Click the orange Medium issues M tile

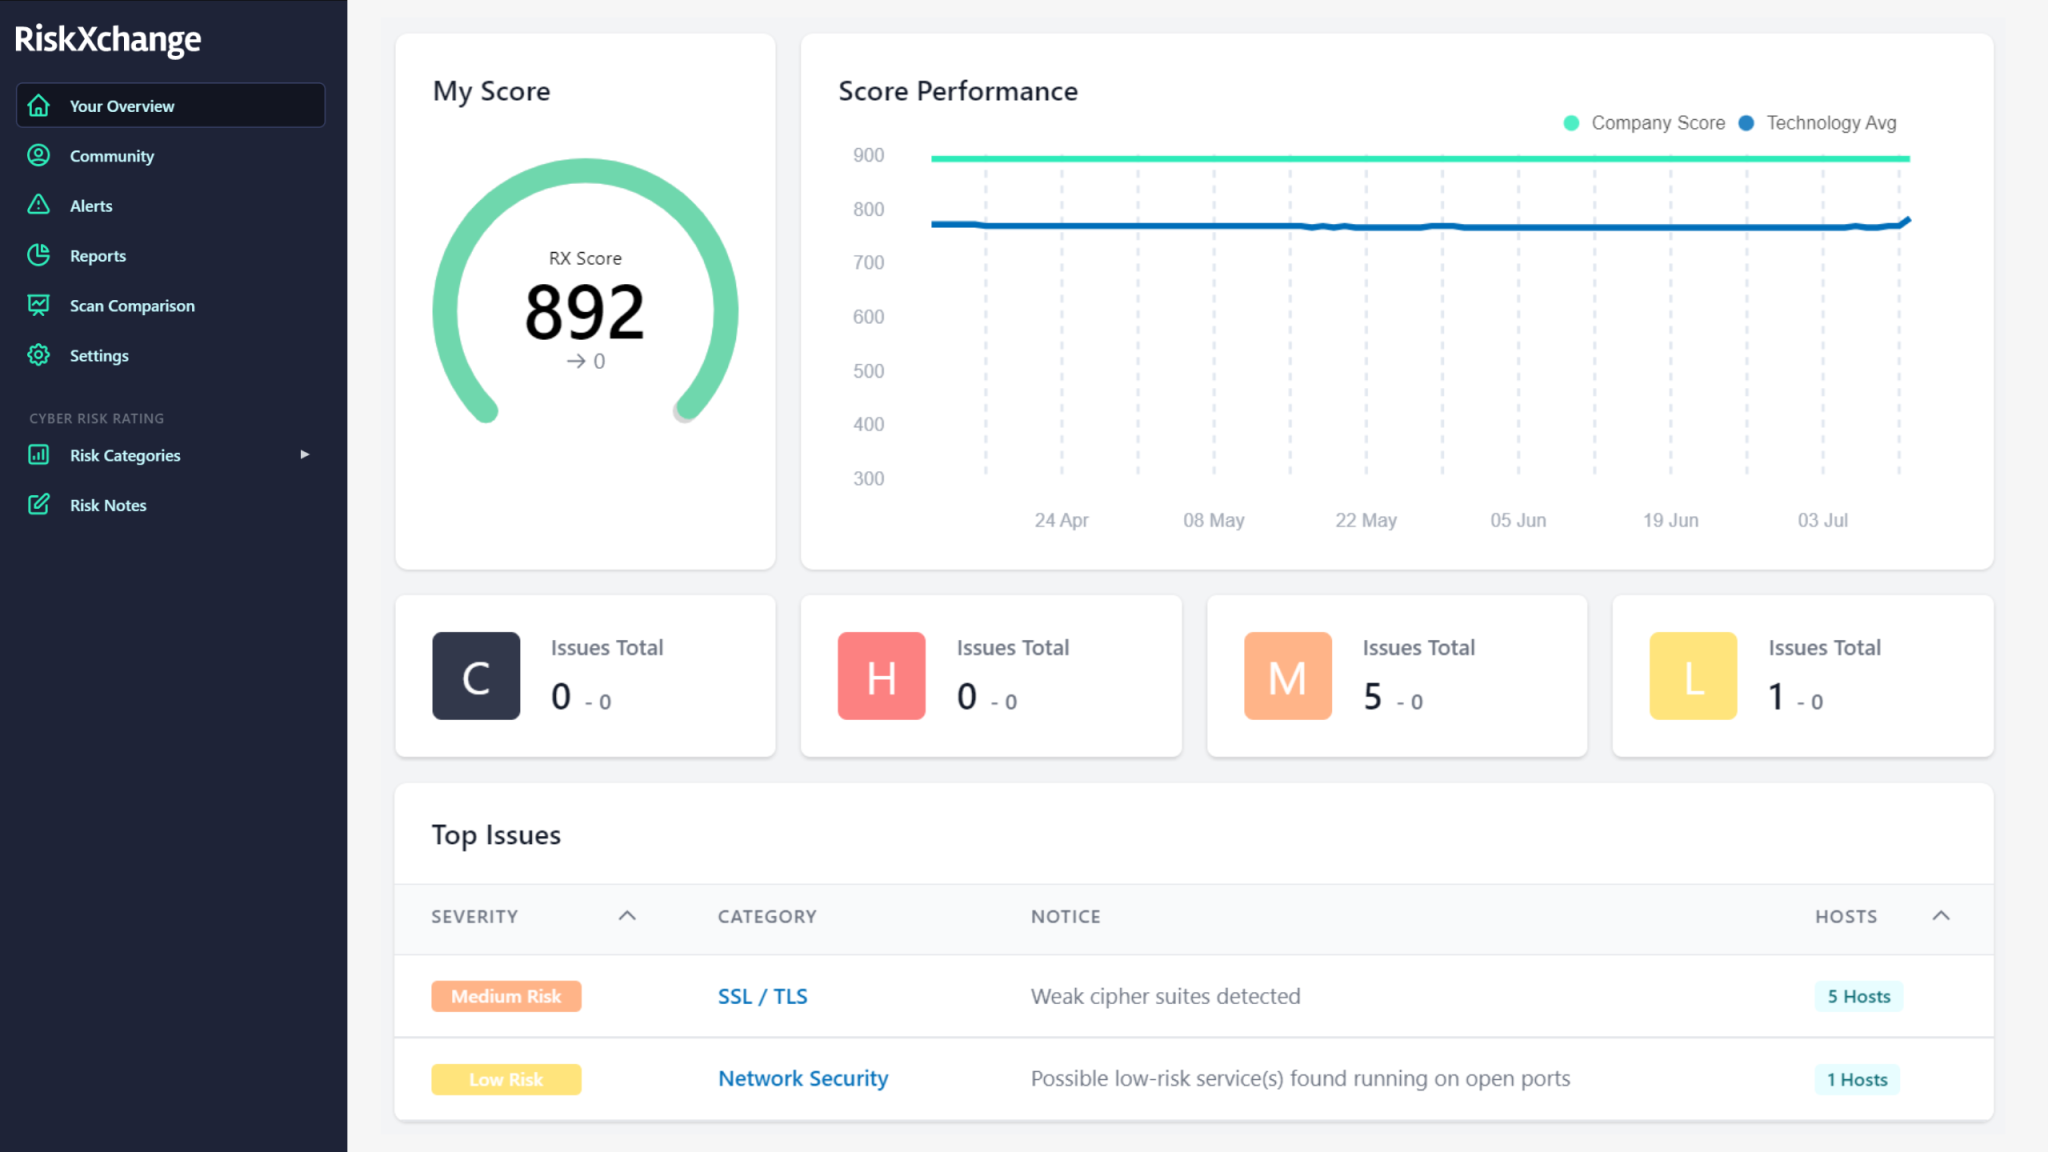coord(1287,676)
